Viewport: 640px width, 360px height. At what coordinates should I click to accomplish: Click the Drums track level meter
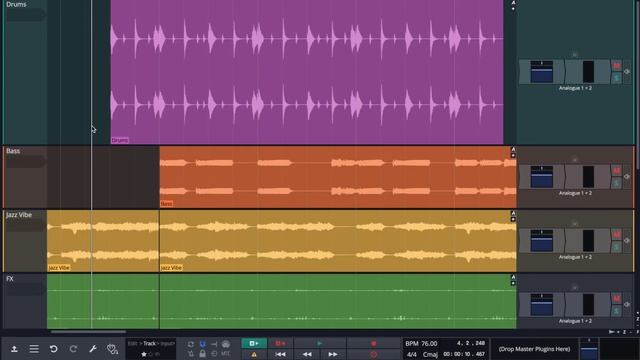(x=588, y=72)
